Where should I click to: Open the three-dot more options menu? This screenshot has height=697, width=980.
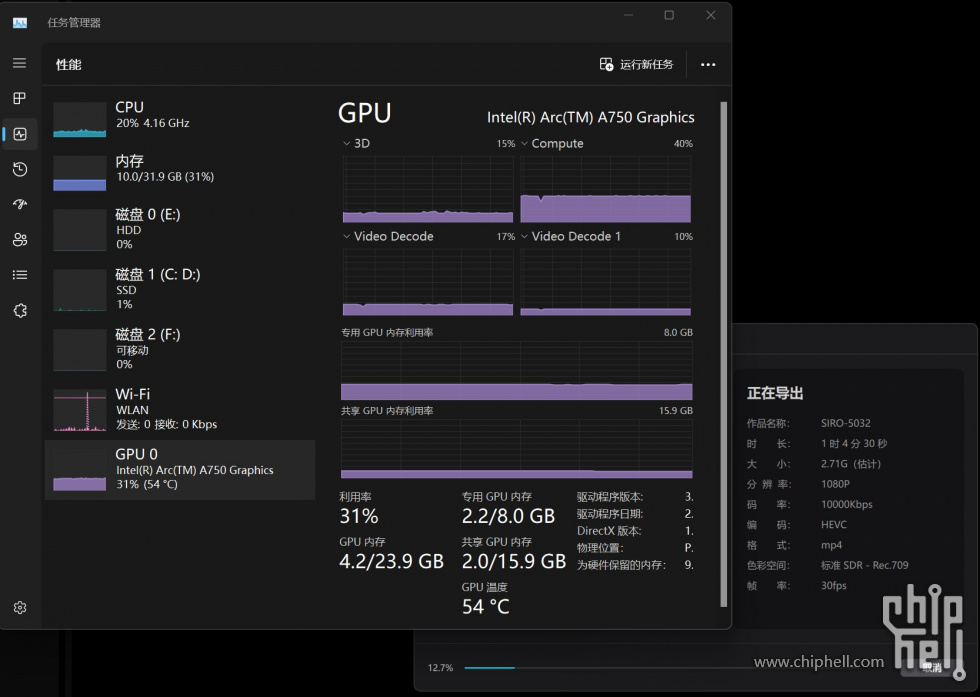tap(708, 64)
